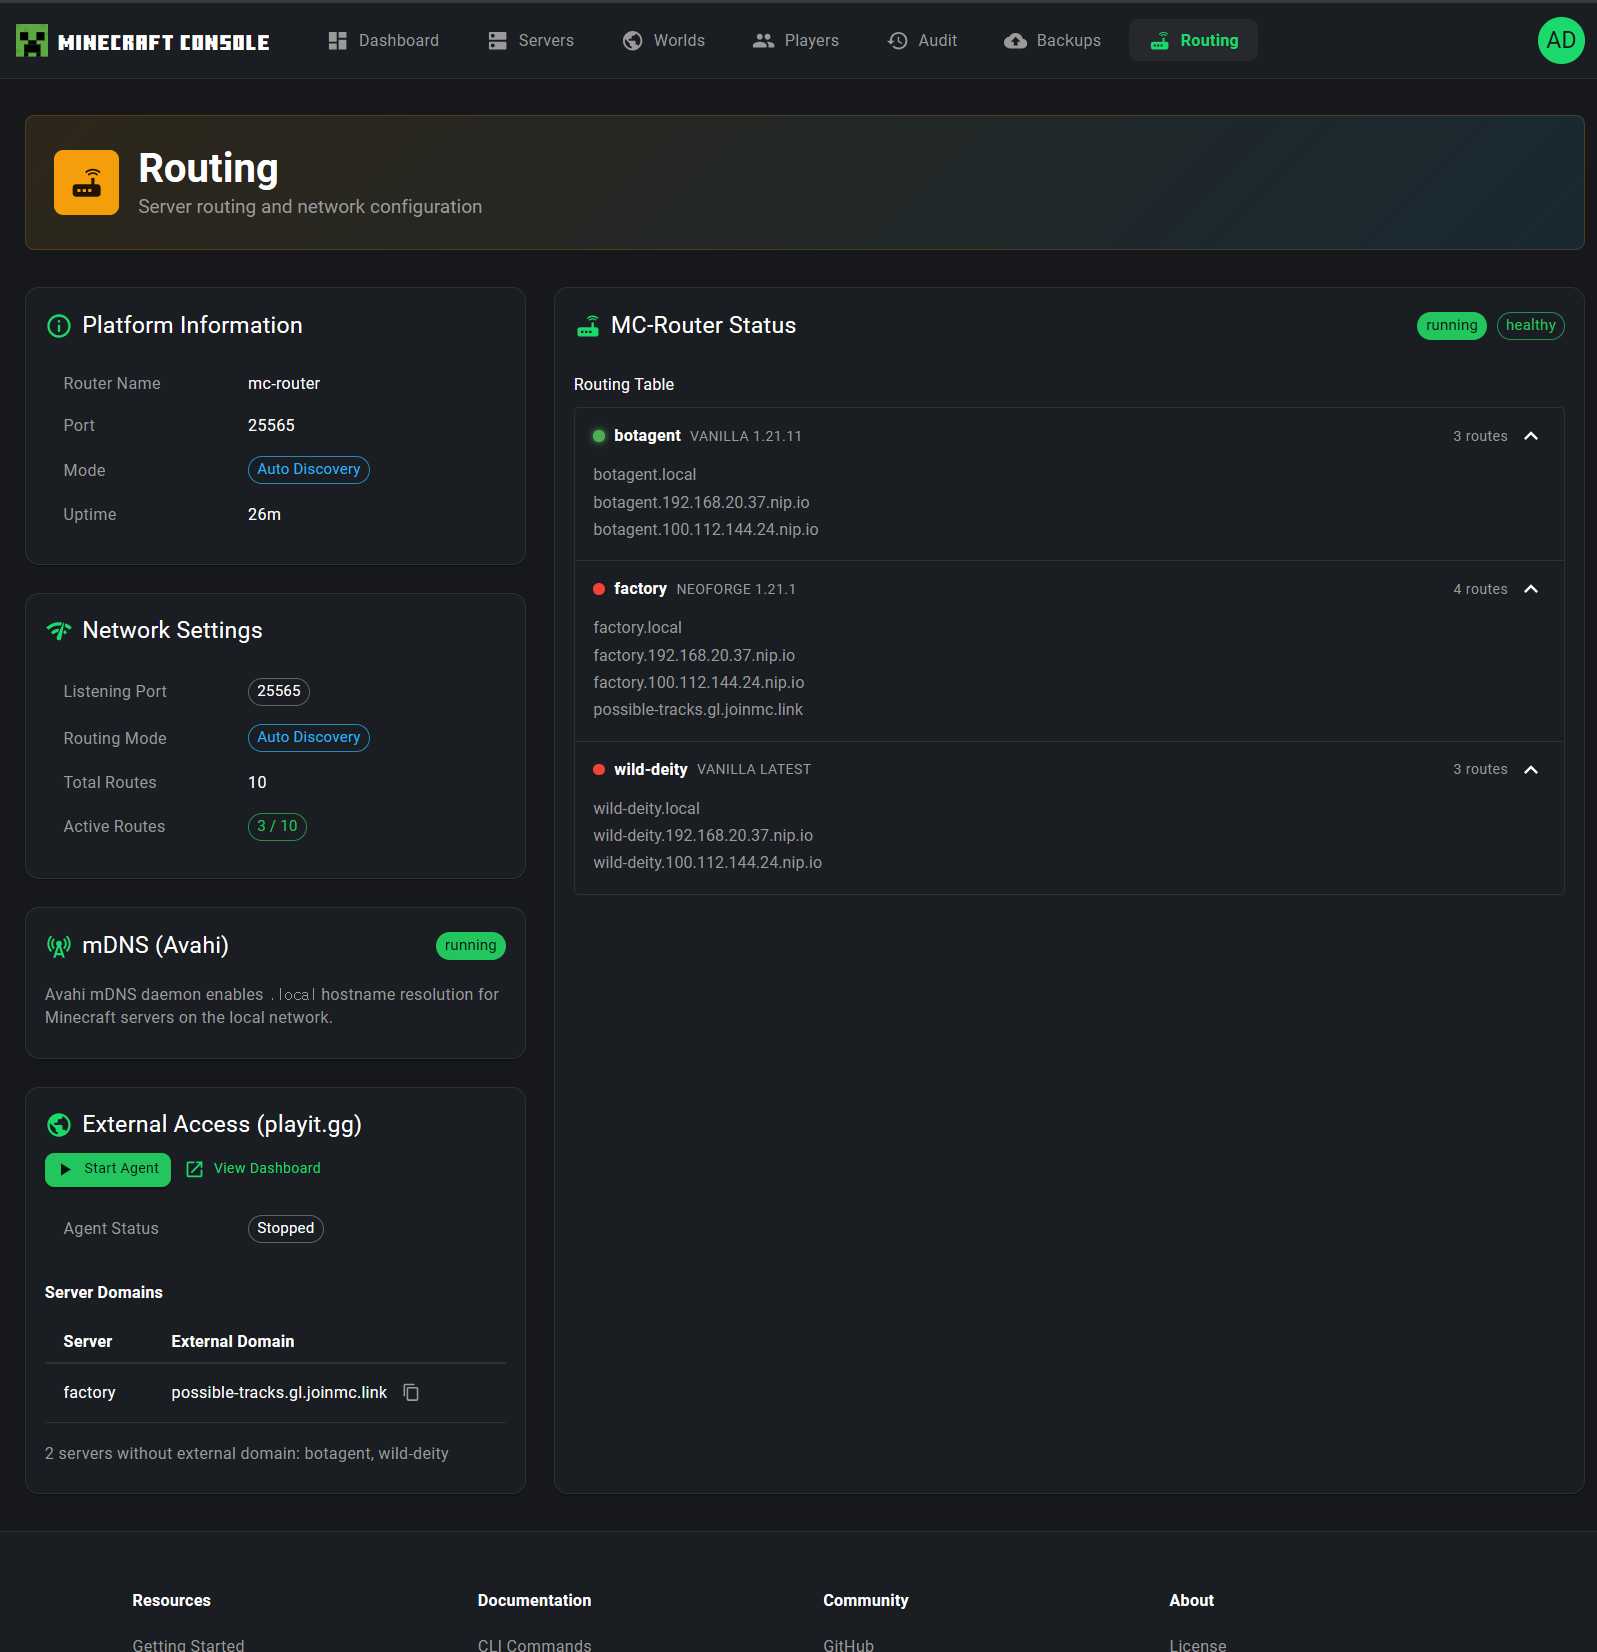Screen dimensions: 1597x1652
Task: Select possible-tracks.gl.joinmc.link in routing table
Action: pyautogui.click(x=698, y=710)
